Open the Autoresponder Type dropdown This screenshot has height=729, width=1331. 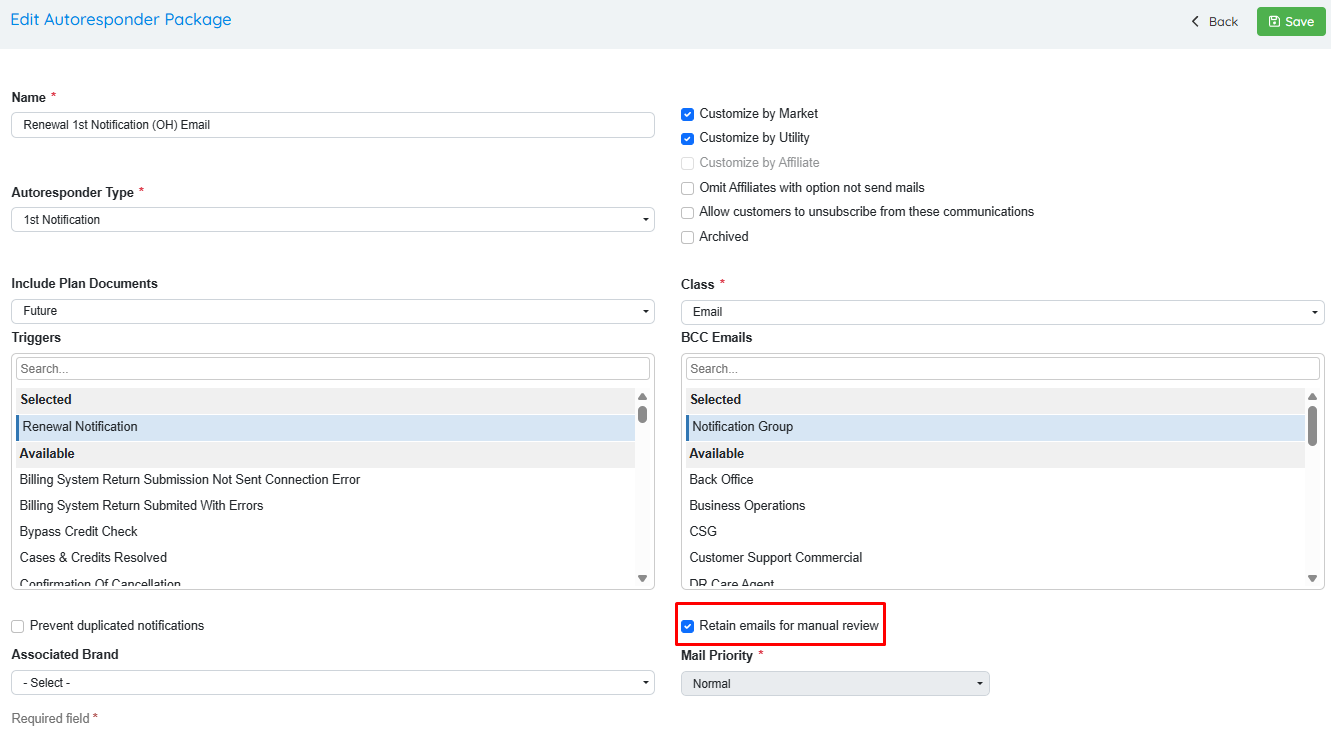[x=332, y=220]
